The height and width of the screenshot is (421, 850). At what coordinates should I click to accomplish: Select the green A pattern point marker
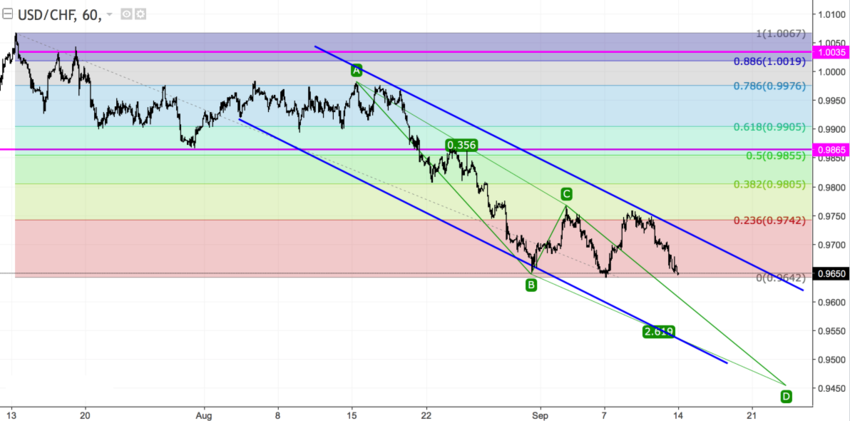point(356,70)
